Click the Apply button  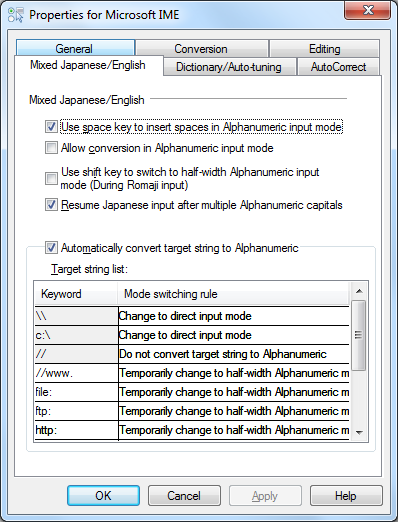pyautogui.click(x=265, y=496)
